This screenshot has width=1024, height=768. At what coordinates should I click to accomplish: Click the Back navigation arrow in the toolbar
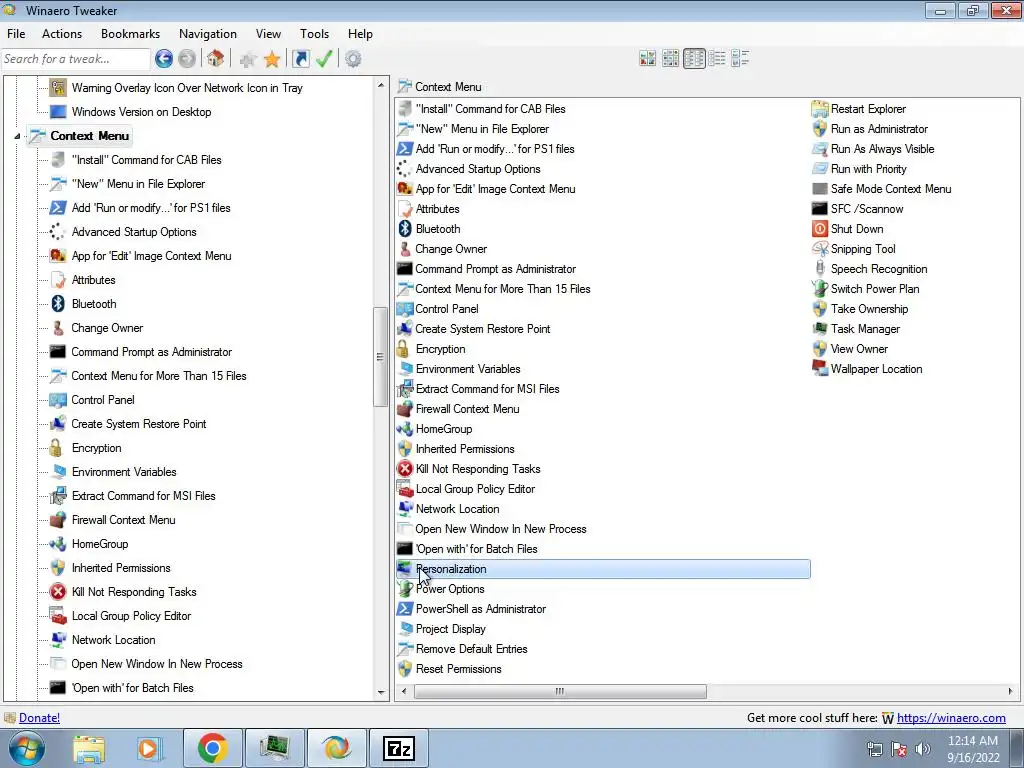pyautogui.click(x=164, y=59)
